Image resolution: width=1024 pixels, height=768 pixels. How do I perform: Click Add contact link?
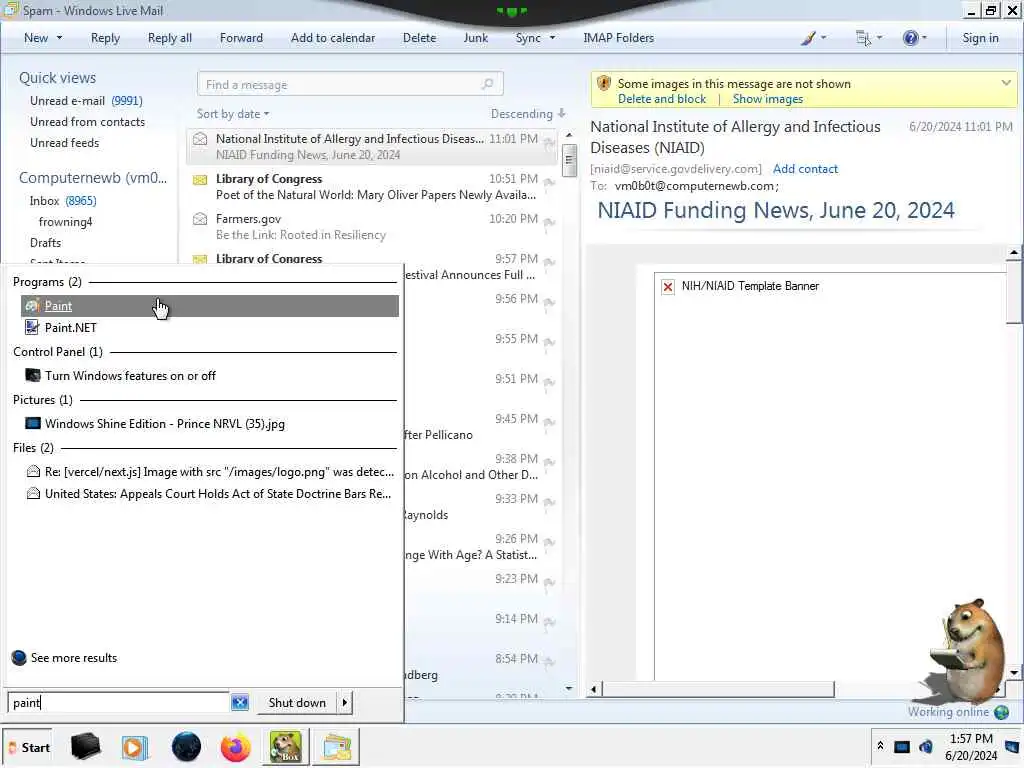click(x=805, y=168)
